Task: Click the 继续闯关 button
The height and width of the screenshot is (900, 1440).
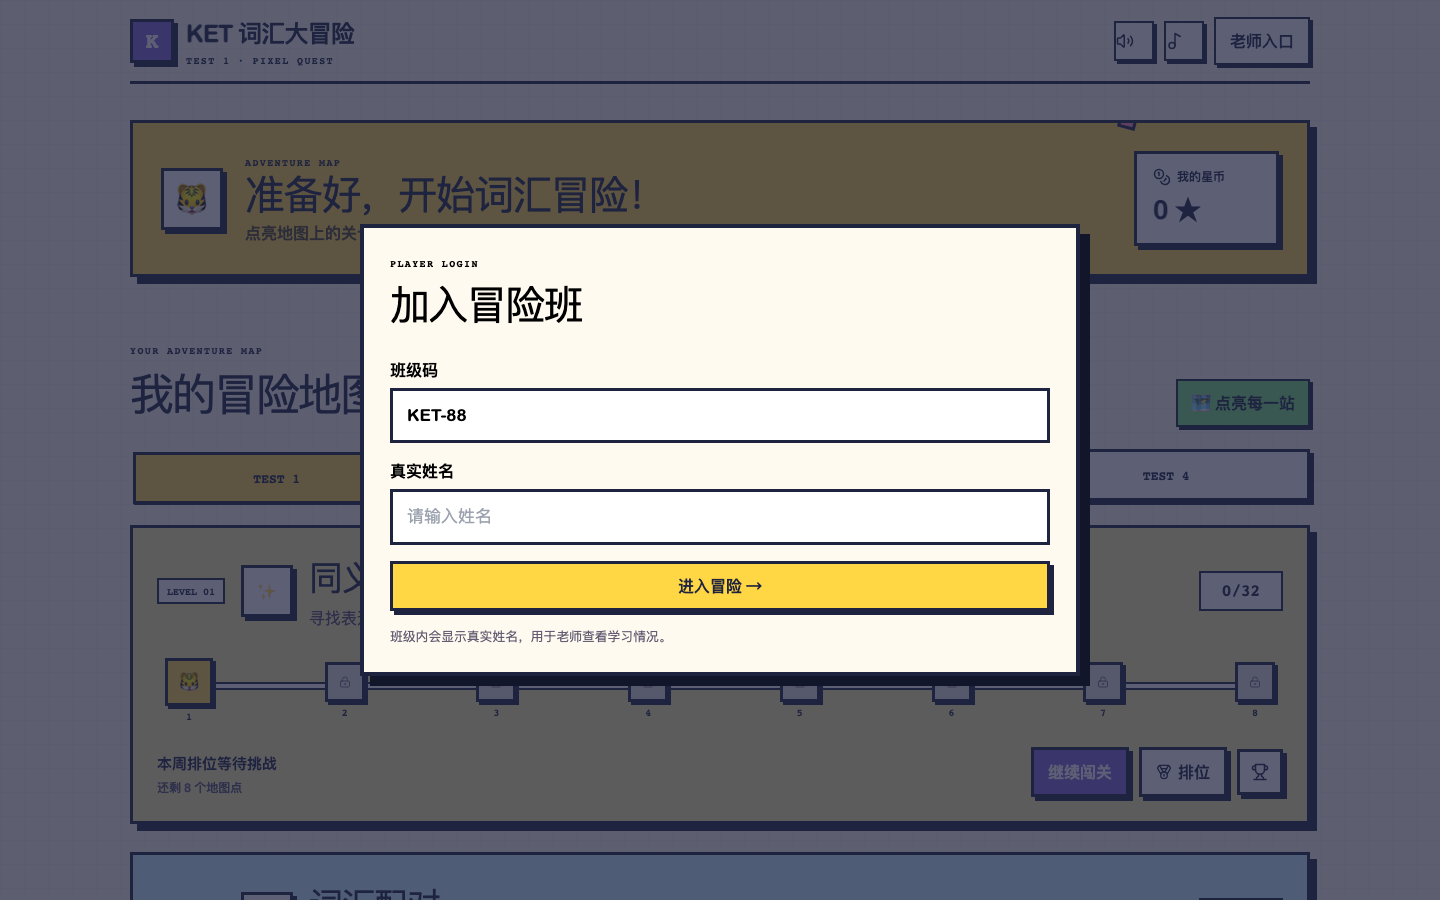Action: click(1080, 772)
